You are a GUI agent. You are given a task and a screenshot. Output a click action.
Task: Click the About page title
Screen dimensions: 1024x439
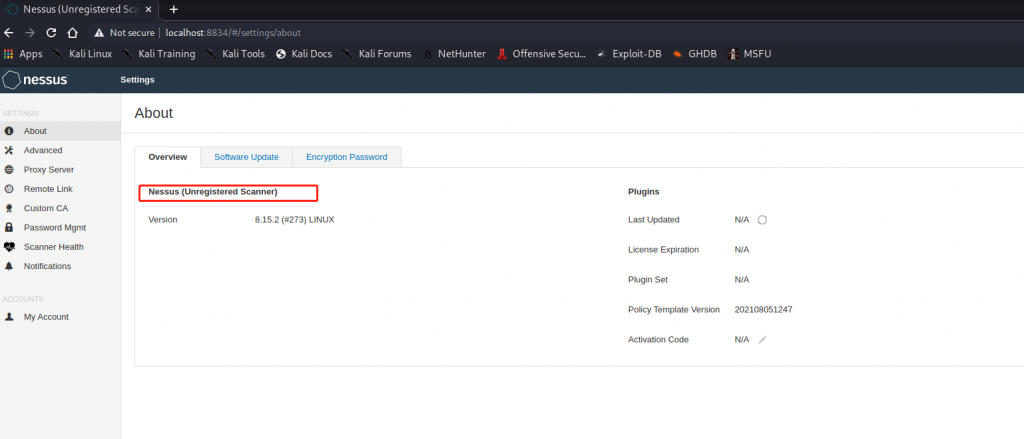[x=154, y=113]
